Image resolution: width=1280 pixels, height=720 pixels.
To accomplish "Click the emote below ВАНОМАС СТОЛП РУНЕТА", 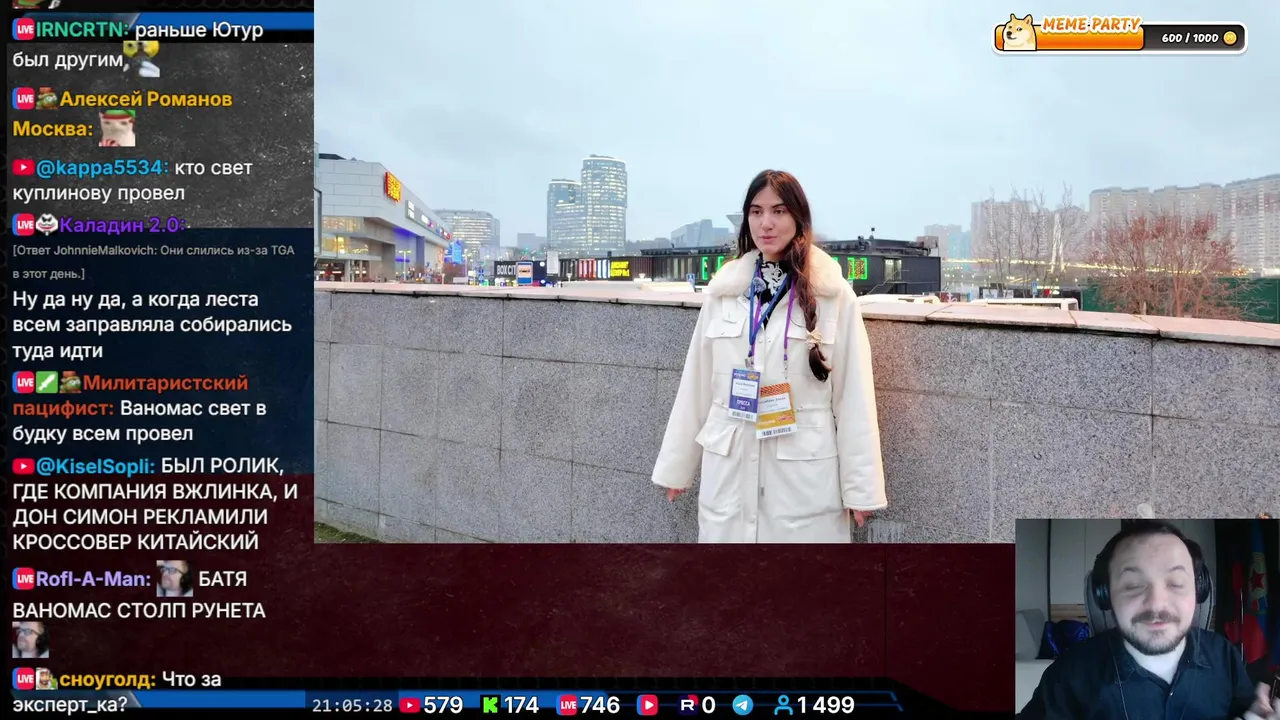I will [x=30, y=640].
